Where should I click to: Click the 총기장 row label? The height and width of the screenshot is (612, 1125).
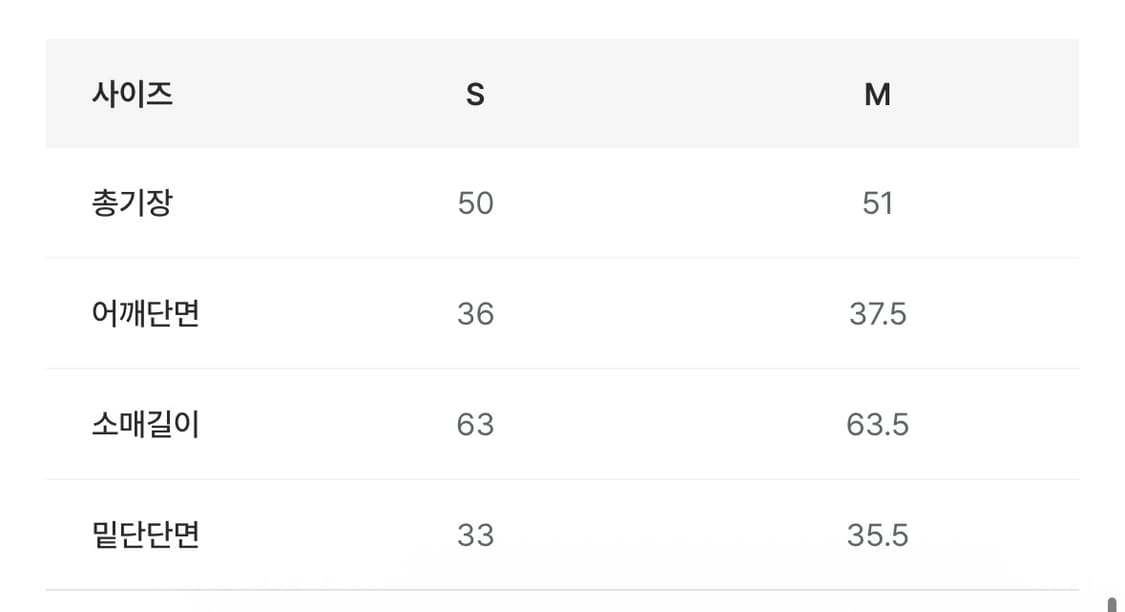click(133, 204)
